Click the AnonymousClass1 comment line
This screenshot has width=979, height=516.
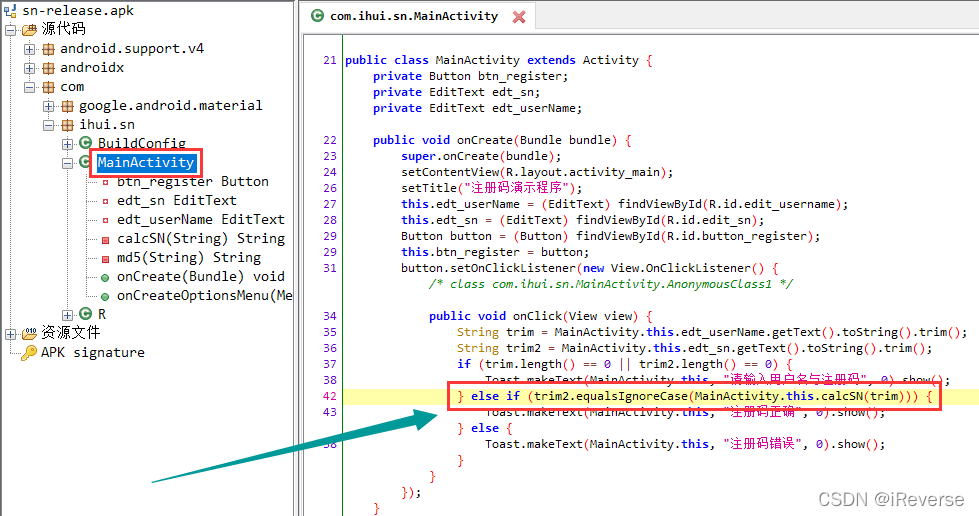point(611,284)
